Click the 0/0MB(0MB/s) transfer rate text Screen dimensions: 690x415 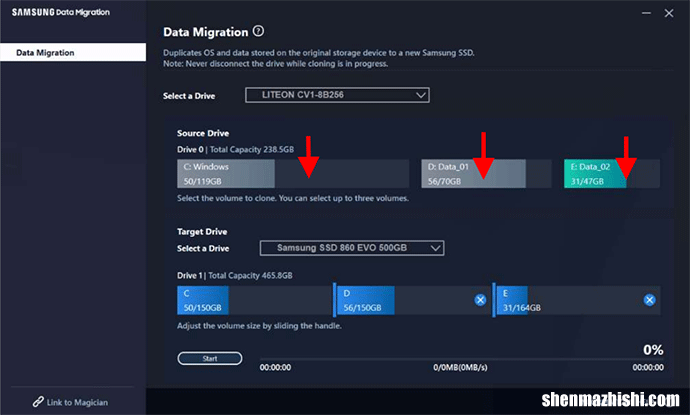pos(460,367)
